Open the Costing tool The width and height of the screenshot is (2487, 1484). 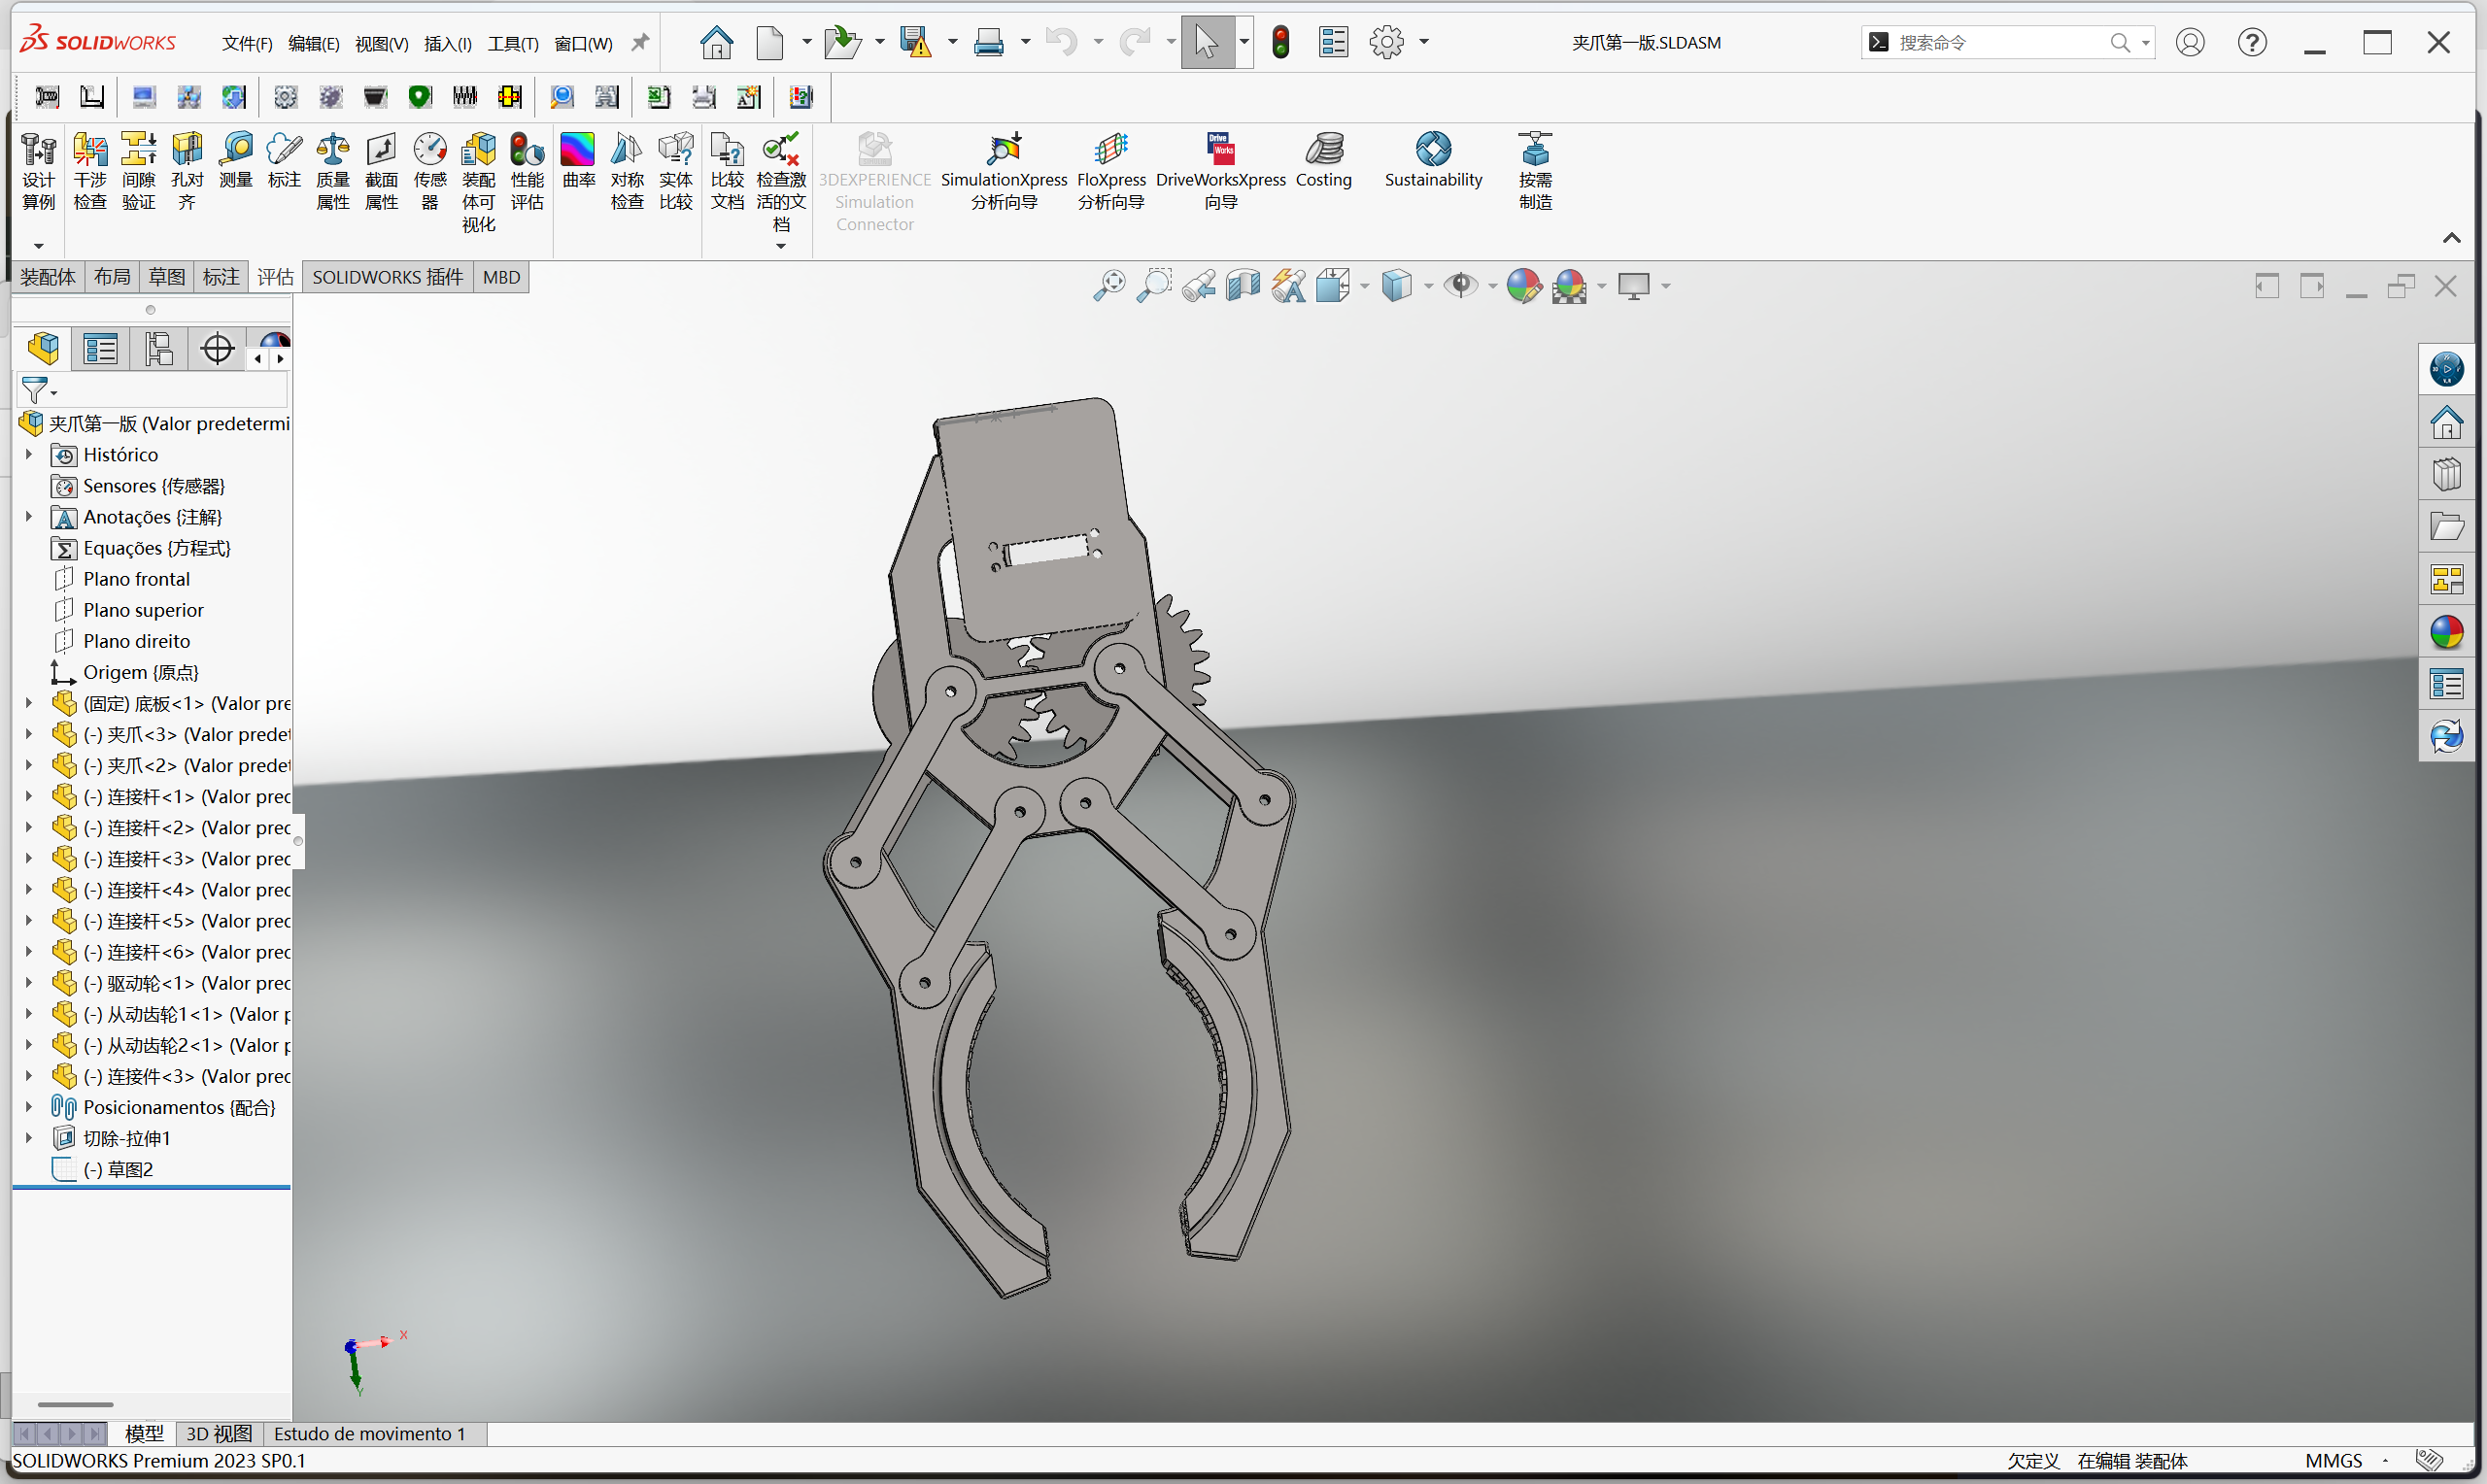[1323, 160]
